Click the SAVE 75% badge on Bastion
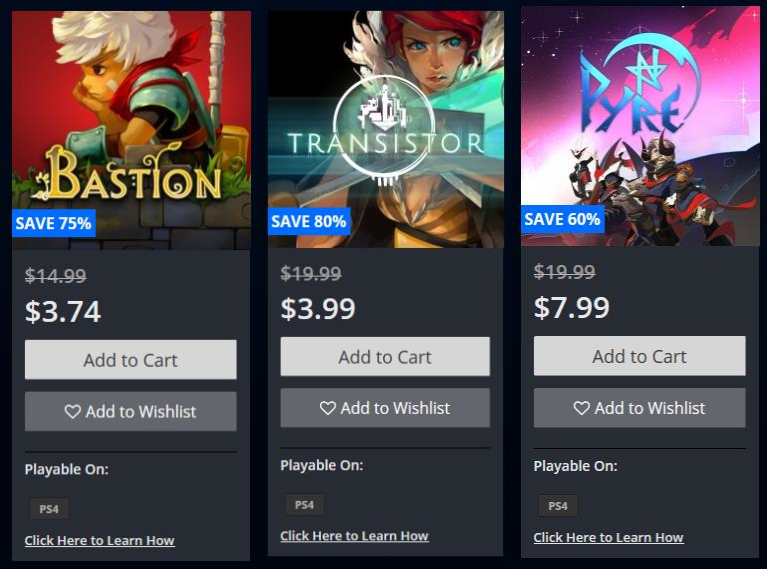This screenshot has height=569, width=767. tap(53, 223)
